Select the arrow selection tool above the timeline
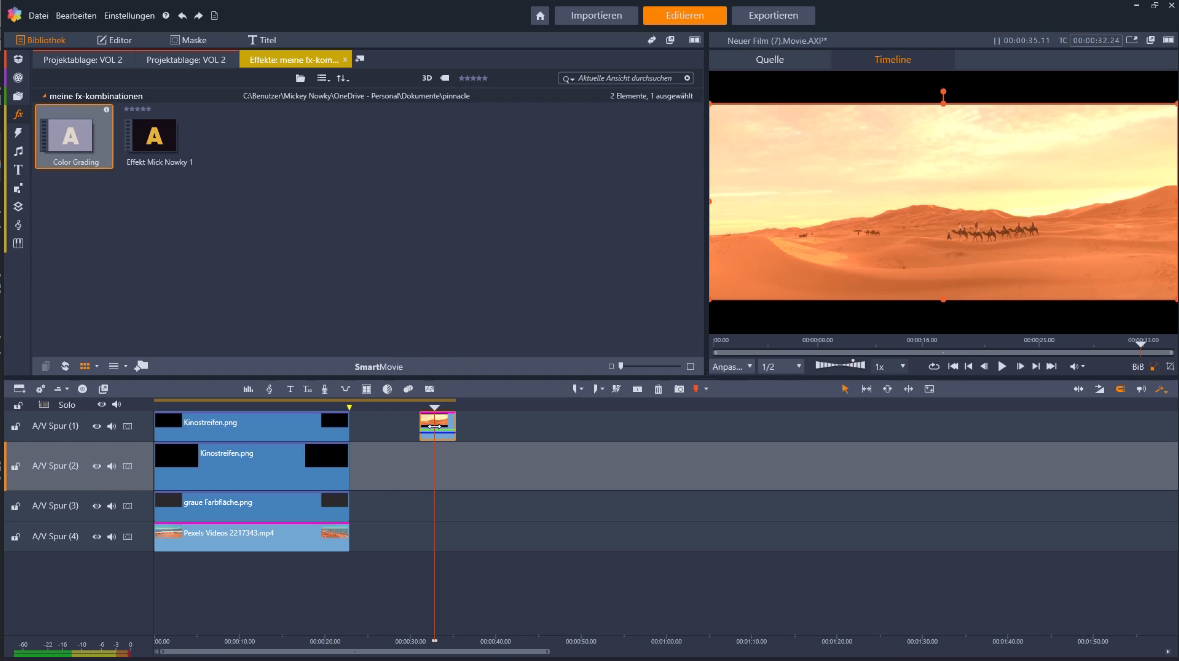This screenshot has height=661, width=1179. [845, 389]
